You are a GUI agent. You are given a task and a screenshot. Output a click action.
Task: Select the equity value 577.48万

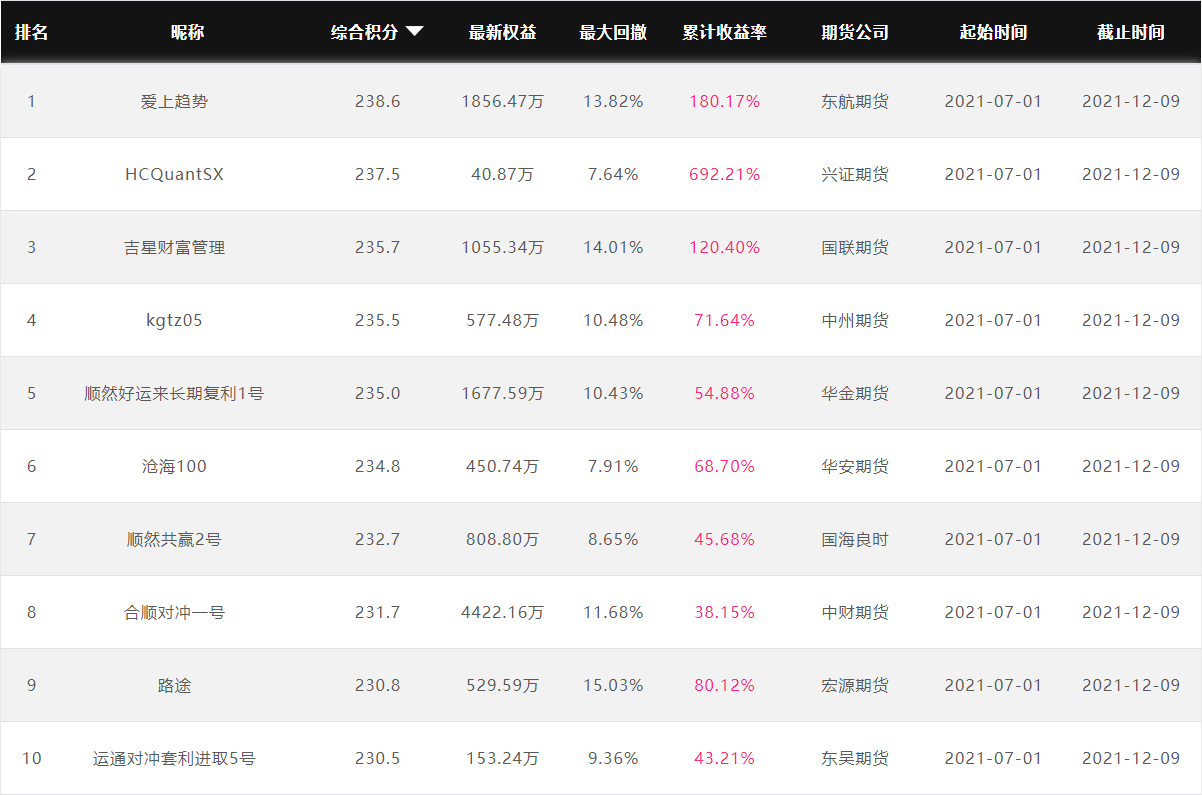pos(503,320)
